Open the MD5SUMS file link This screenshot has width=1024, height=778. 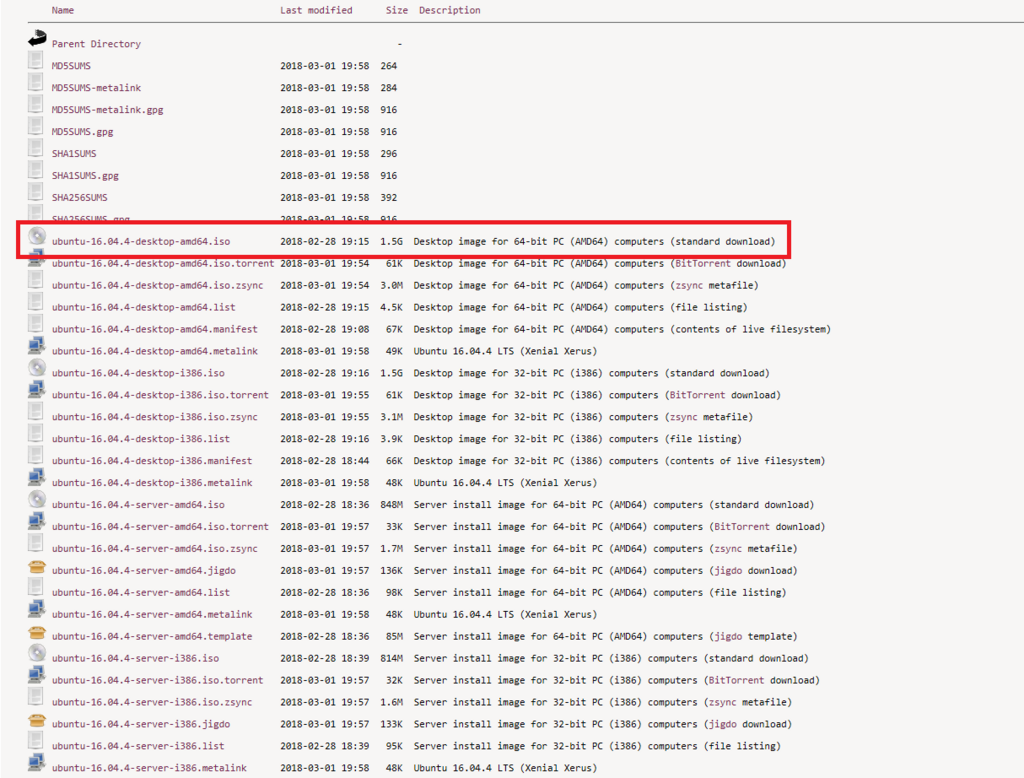coord(71,66)
